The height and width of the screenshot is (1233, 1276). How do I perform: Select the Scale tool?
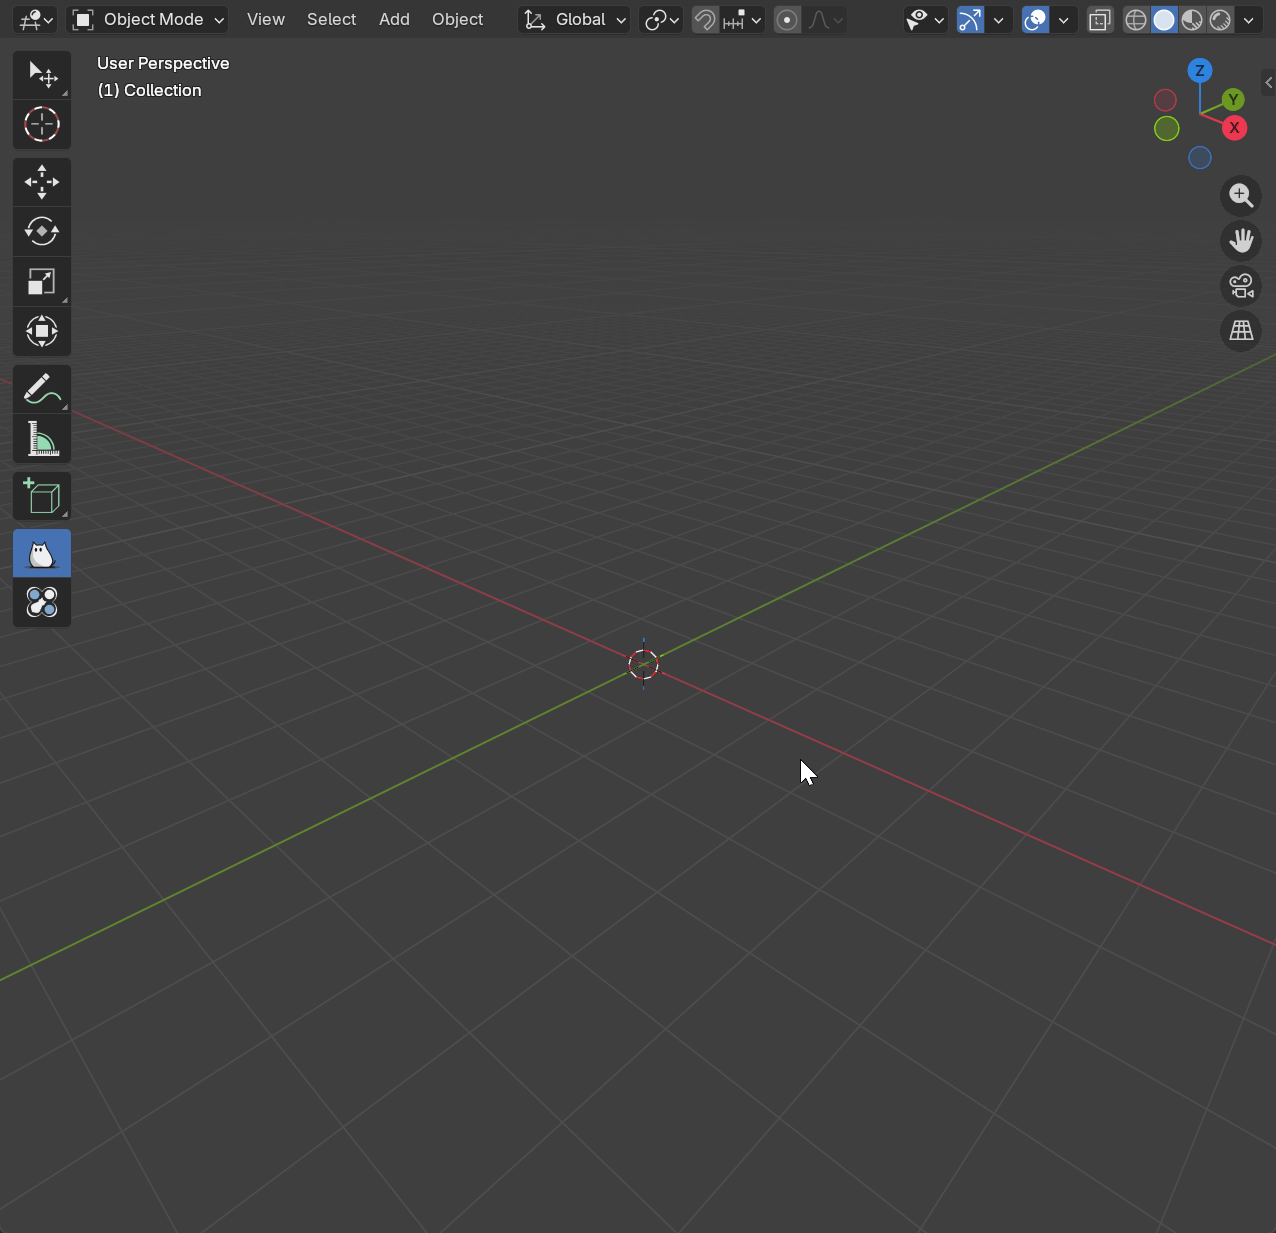(x=41, y=281)
